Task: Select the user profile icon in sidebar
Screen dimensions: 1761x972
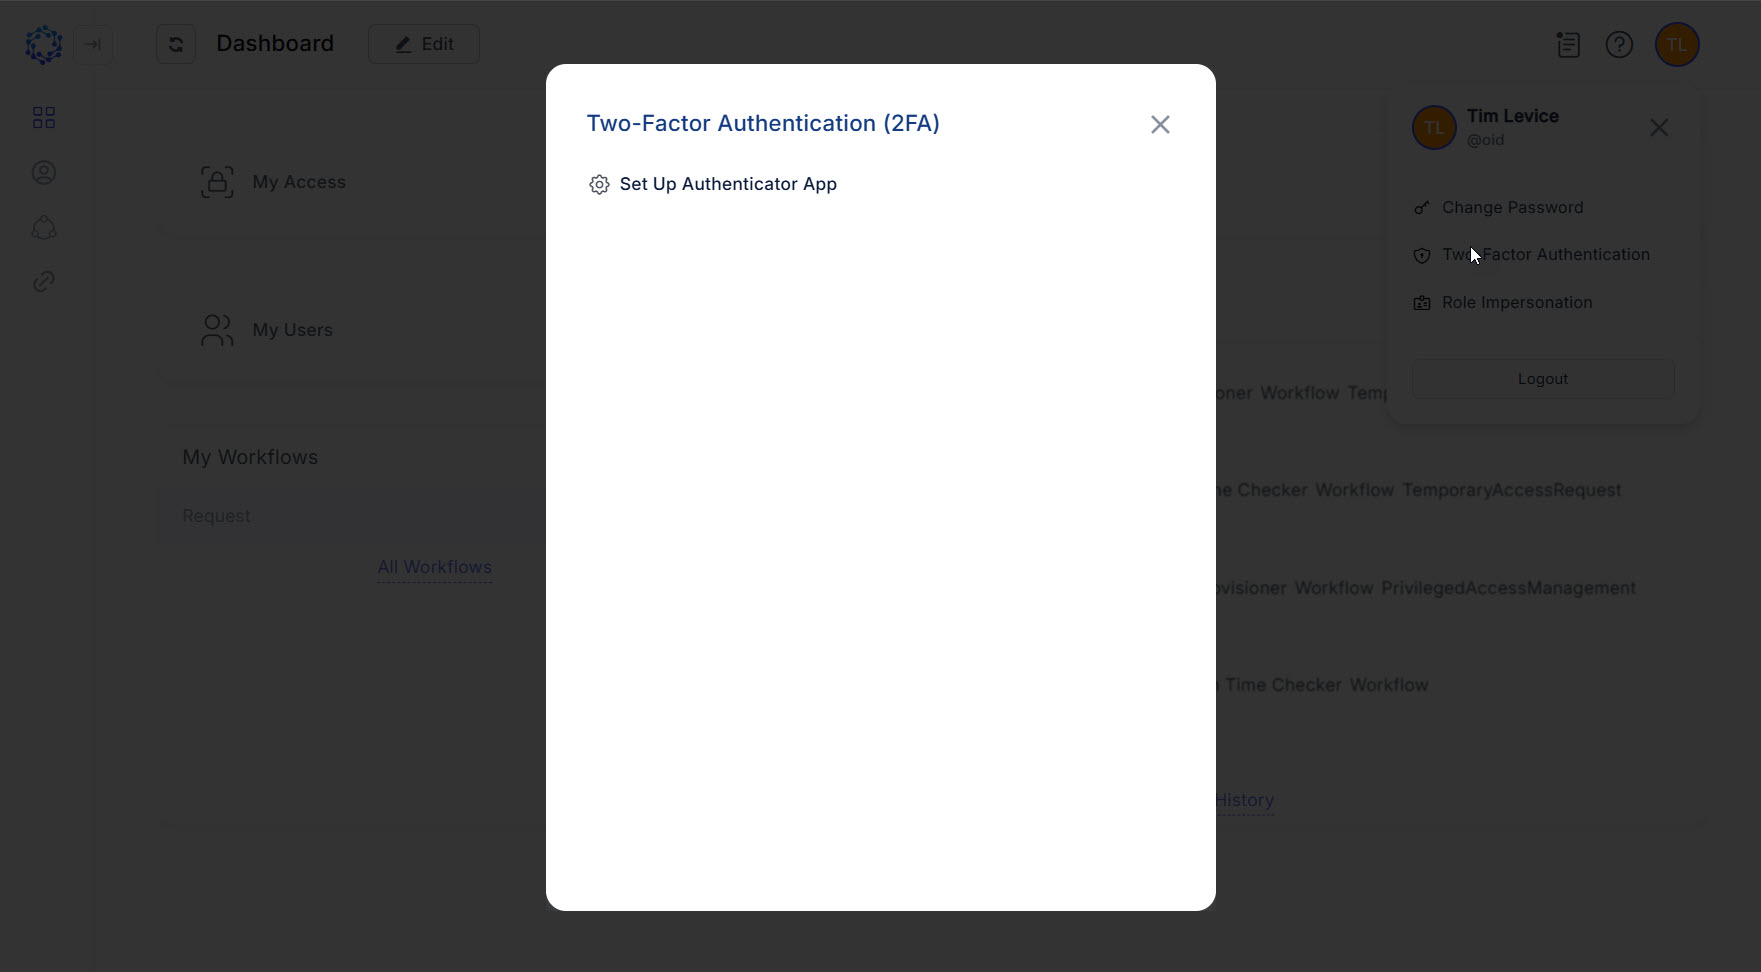Action: (x=43, y=172)
